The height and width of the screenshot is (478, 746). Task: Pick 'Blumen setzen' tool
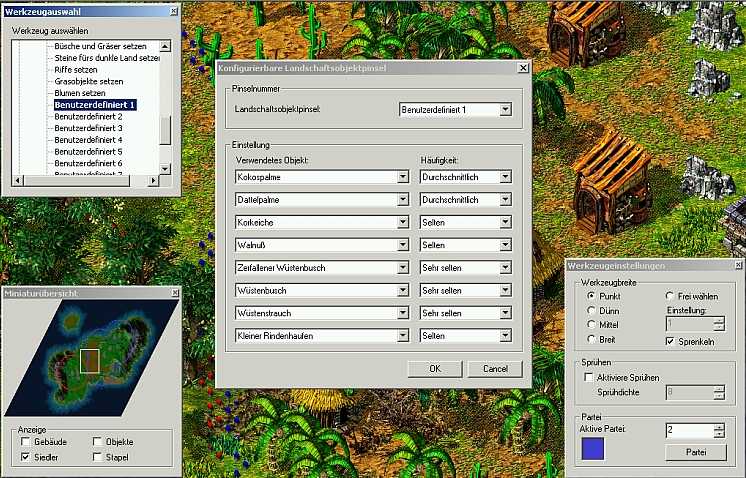tap(79, 93)
